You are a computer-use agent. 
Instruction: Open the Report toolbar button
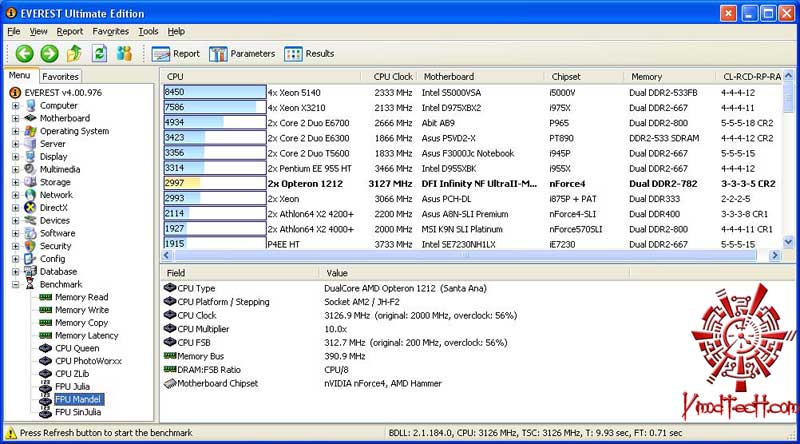[x=176, y=54]
